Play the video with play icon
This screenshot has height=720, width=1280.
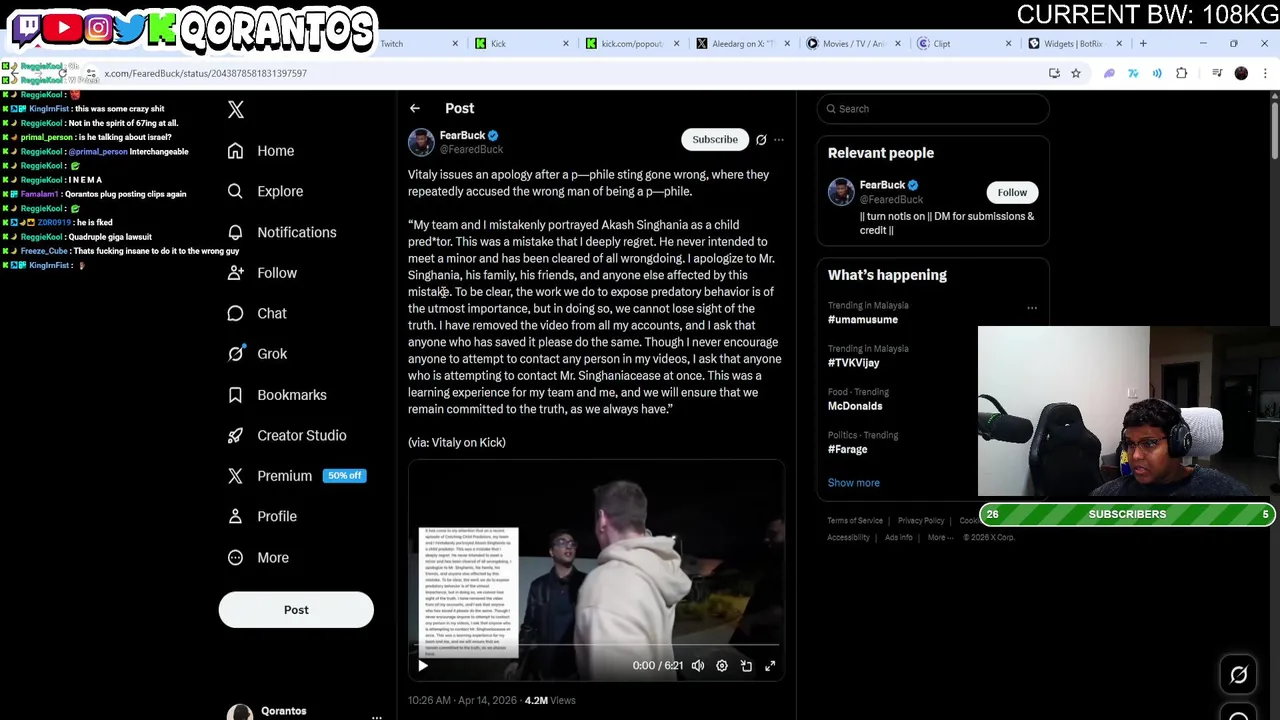pos(423,666)
